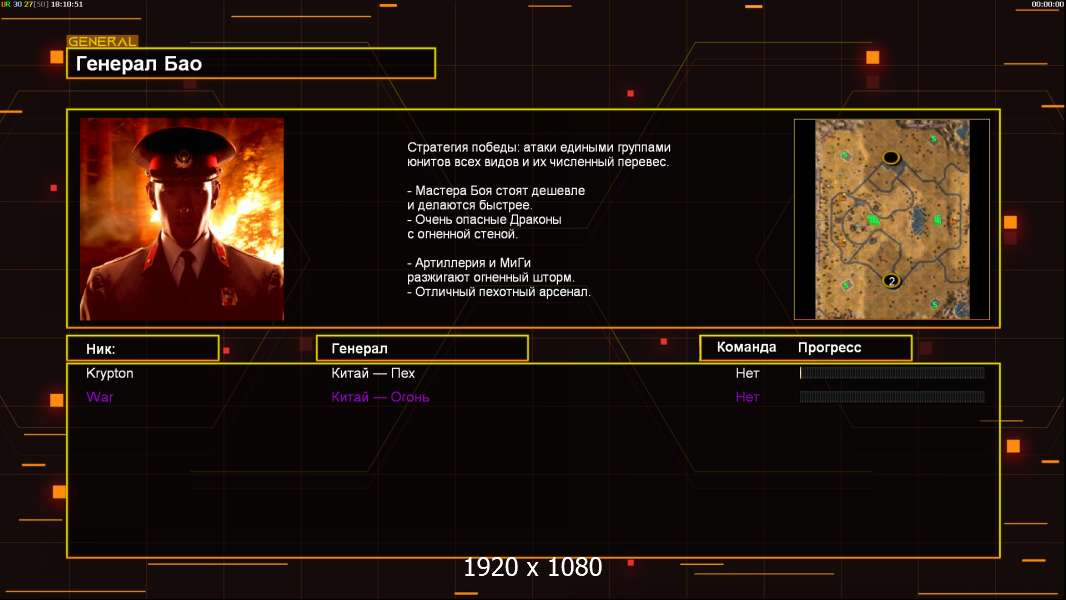This screenshot has height=600, width=1066.
Task: Click the 00:00:00 timer readout
Action: [1047, 4]
